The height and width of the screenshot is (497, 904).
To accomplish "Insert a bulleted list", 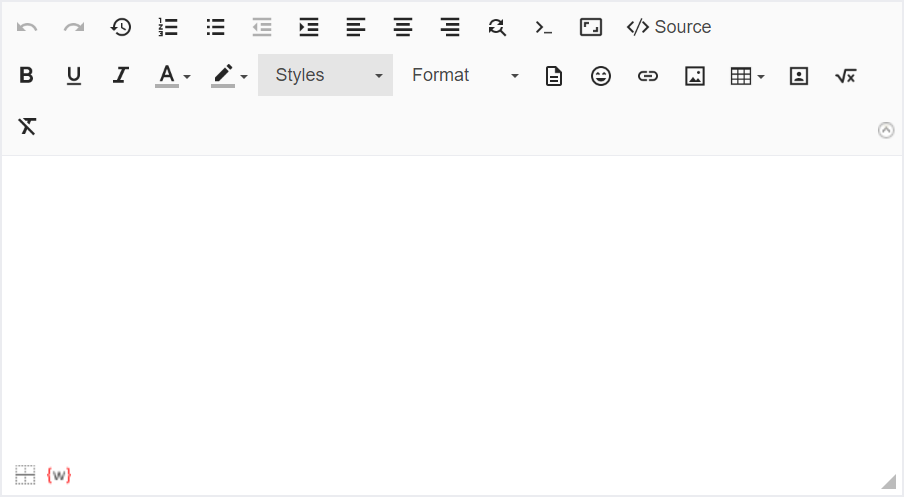I will pyautogui.click(x=215, y=27).
